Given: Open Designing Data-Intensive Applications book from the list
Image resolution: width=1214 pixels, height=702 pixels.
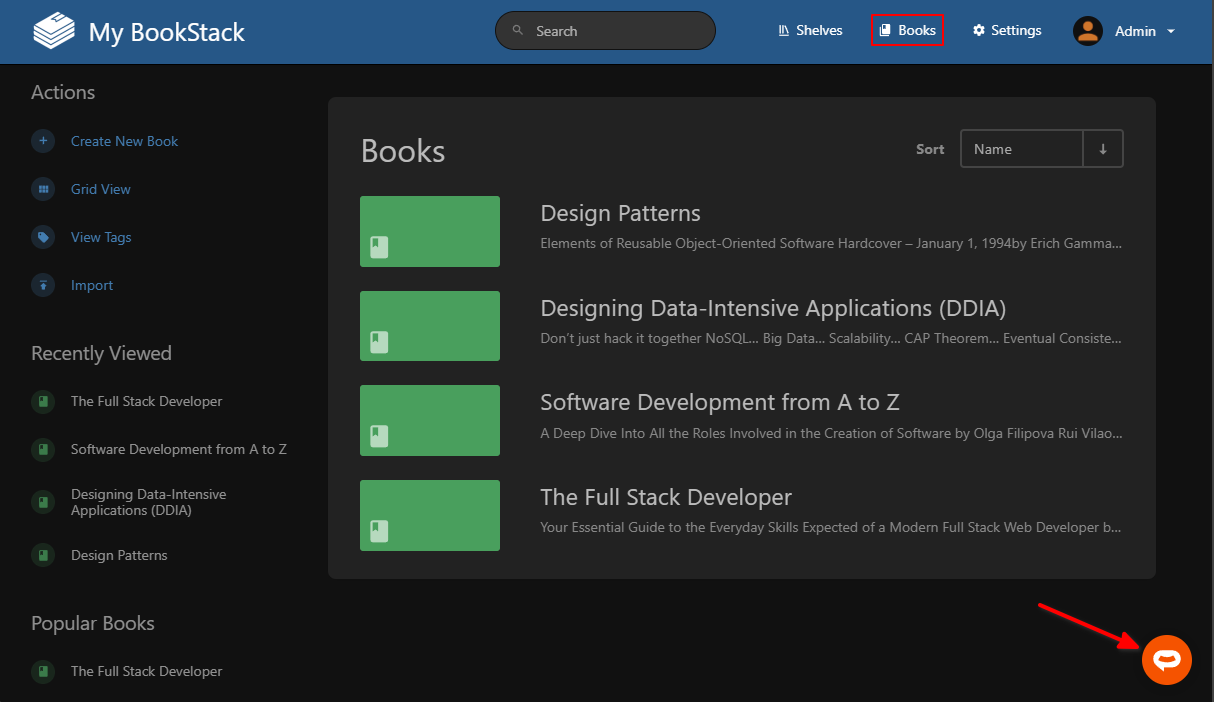Looking at the screenshot, I should click(x=772, y=308).
